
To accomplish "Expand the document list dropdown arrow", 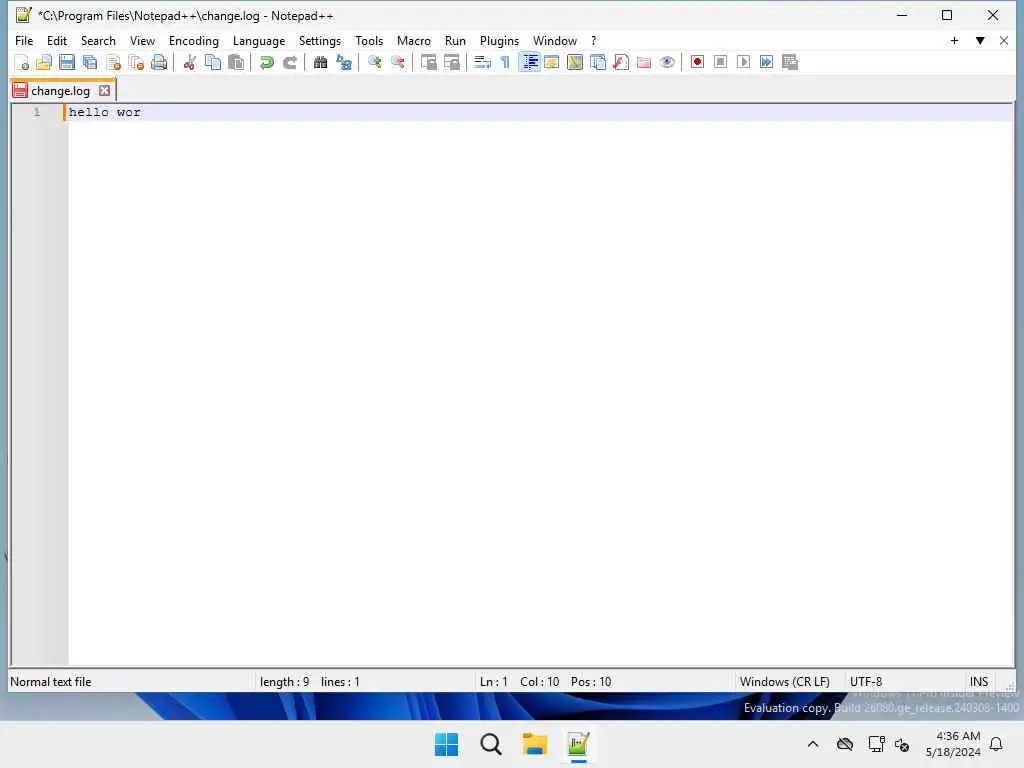I will coord(980,40).
